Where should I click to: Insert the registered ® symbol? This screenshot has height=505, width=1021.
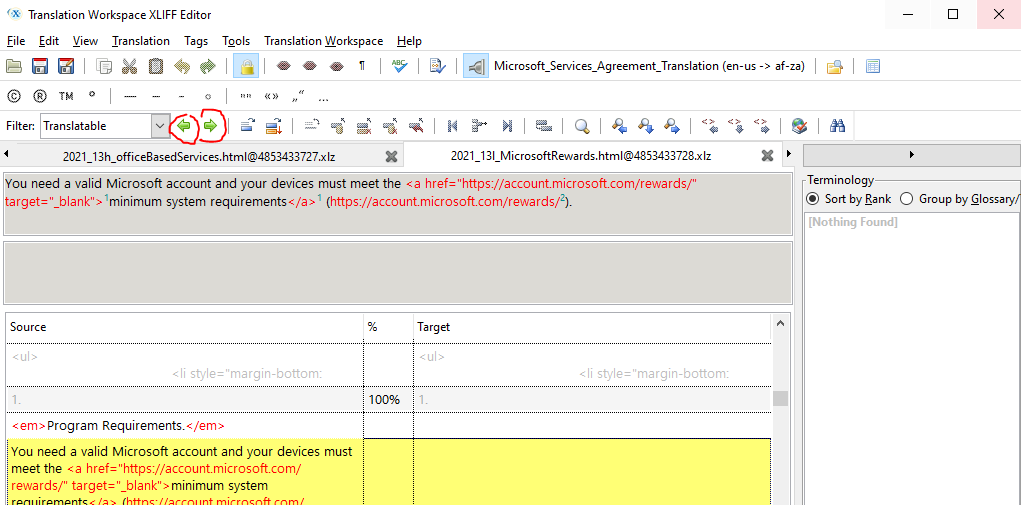tap(40, 96)
